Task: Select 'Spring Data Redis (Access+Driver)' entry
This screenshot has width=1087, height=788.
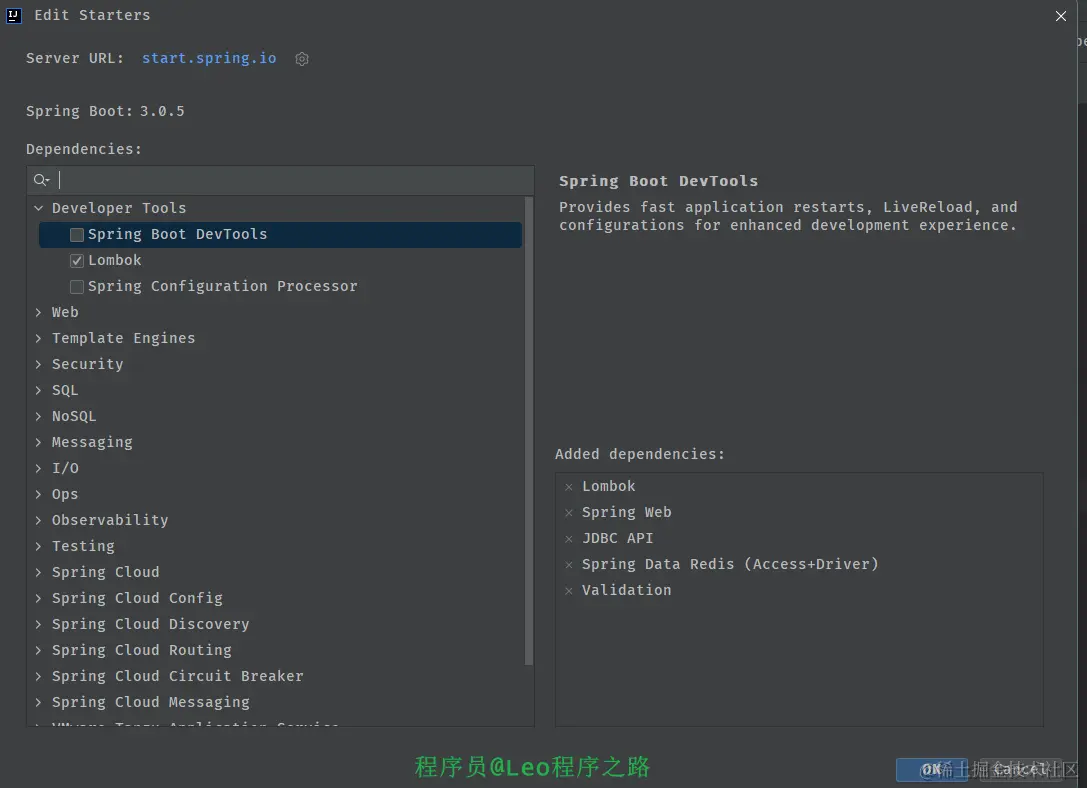Action: [730, 564]
